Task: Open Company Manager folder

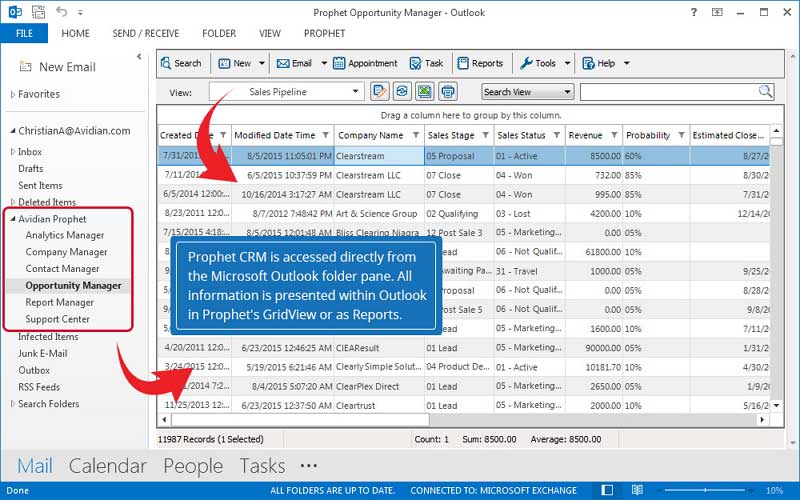Action: pyautogui.click(x=66, y=252)
